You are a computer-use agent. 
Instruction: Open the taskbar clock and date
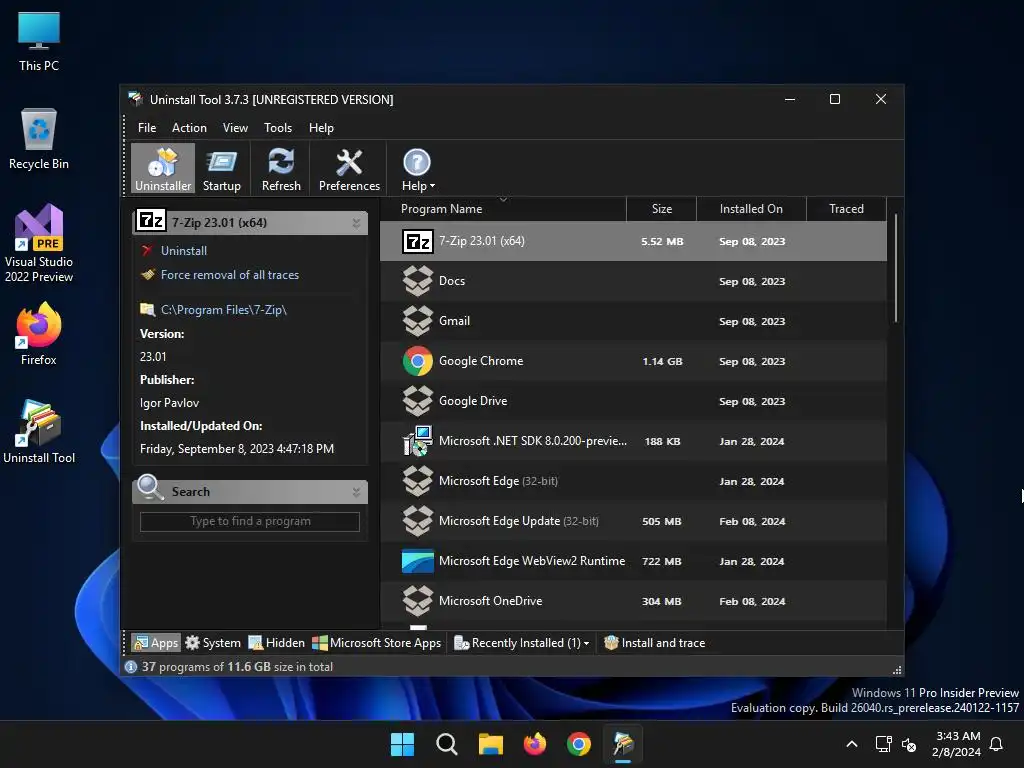pyautogui.click(x=956, y=744)
